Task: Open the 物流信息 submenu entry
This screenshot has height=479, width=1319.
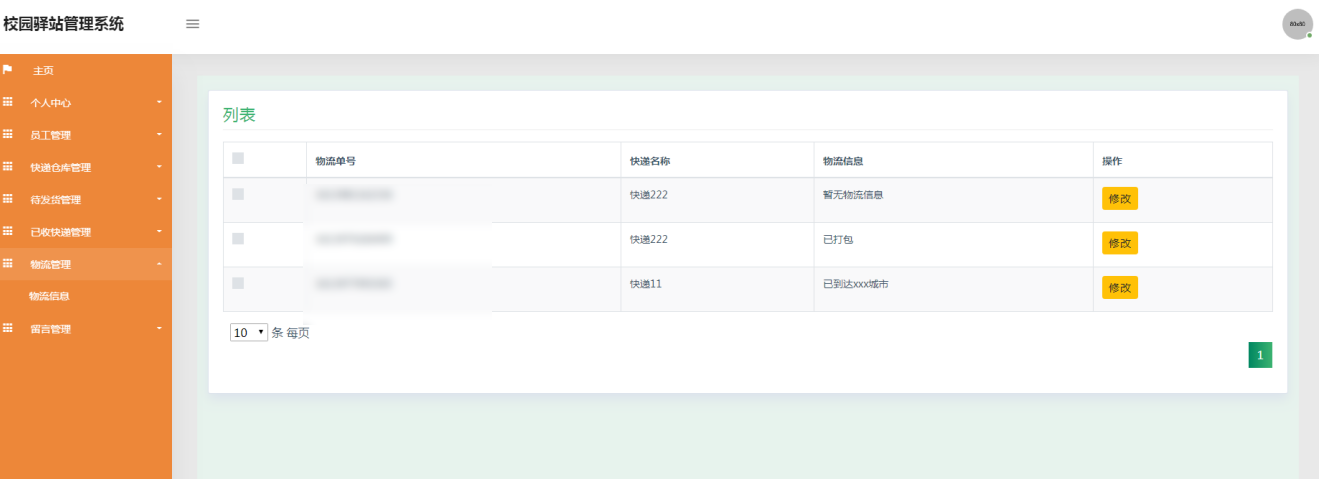Action: (x=49, y=296)
